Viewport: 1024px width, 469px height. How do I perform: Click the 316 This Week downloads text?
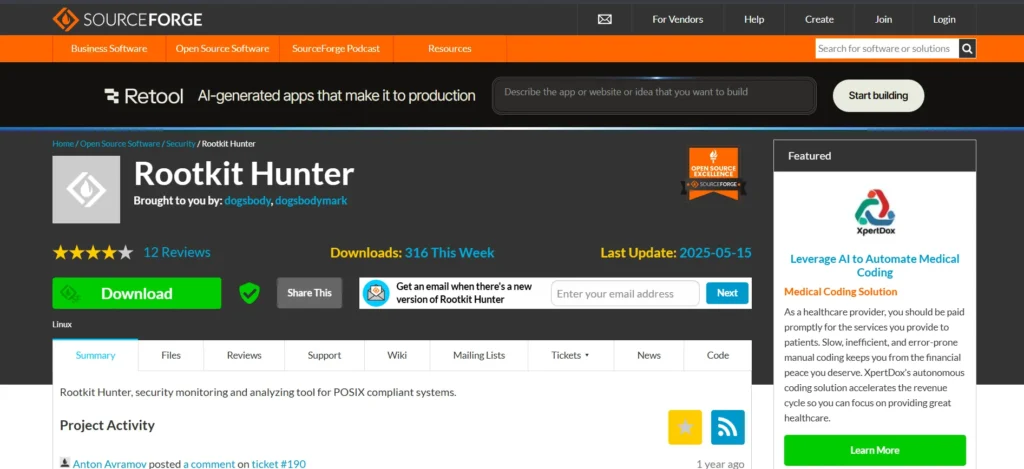click(449, 253)
